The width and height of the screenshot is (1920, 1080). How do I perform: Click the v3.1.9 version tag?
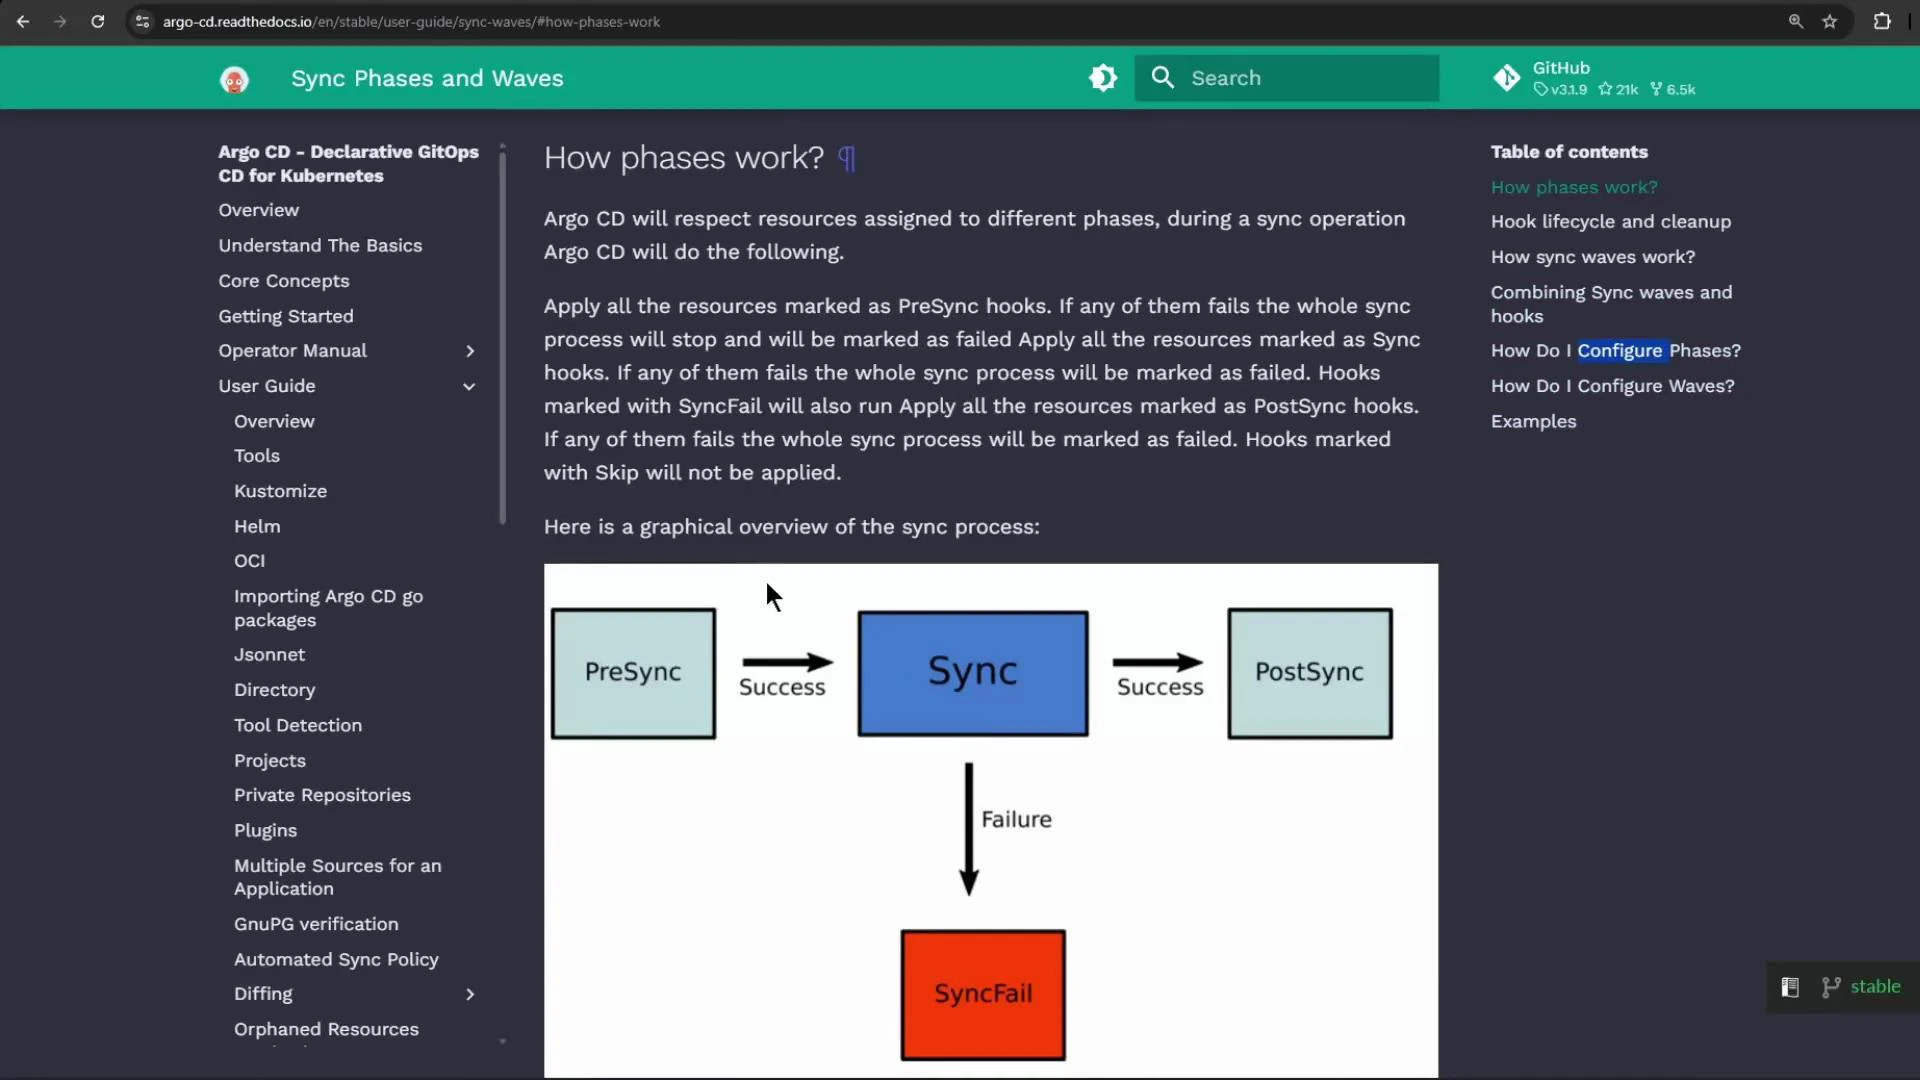point(1560,90)
